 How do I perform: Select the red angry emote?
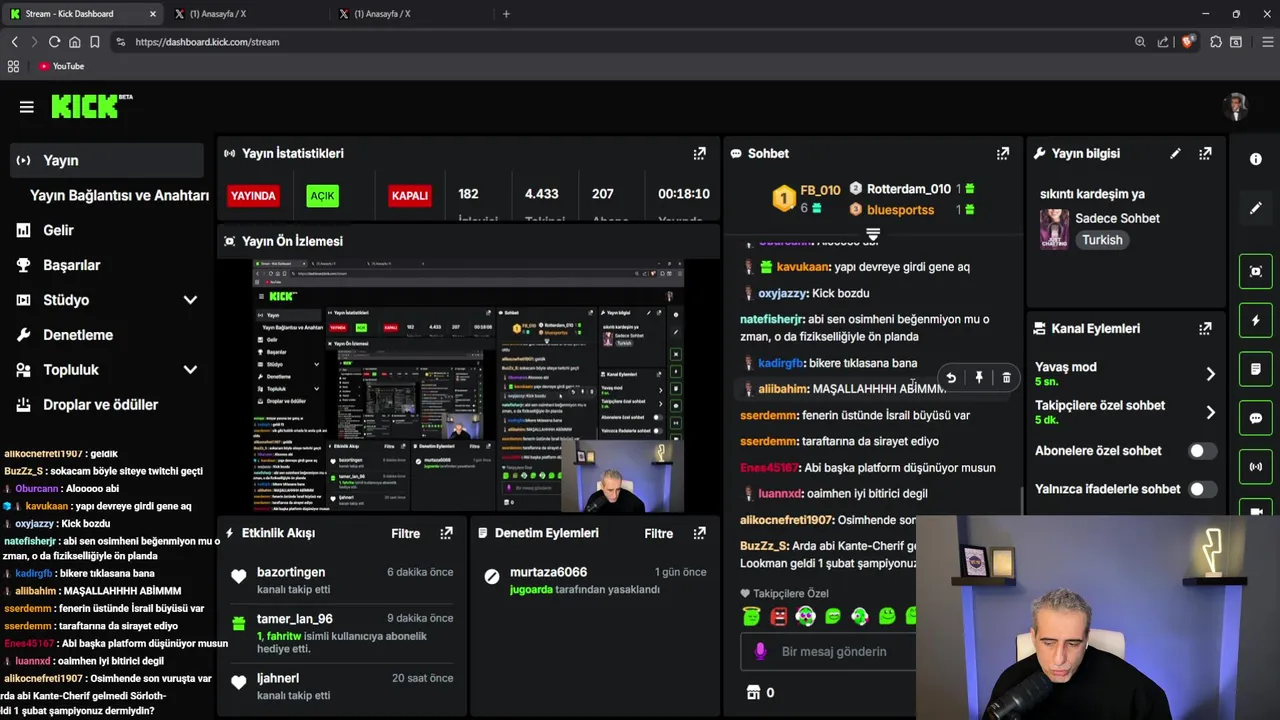tap(779, 617)
